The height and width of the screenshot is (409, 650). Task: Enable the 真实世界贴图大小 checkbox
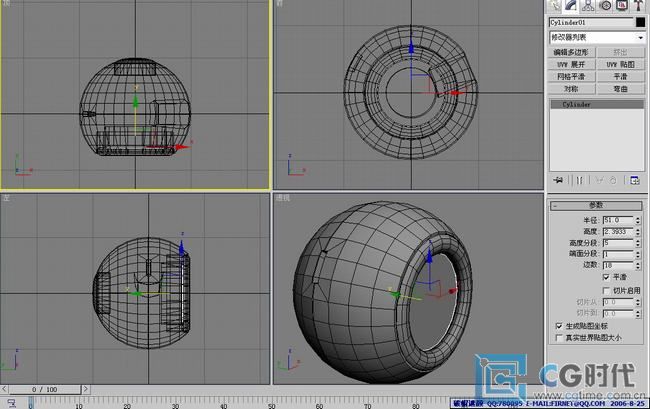559,338
